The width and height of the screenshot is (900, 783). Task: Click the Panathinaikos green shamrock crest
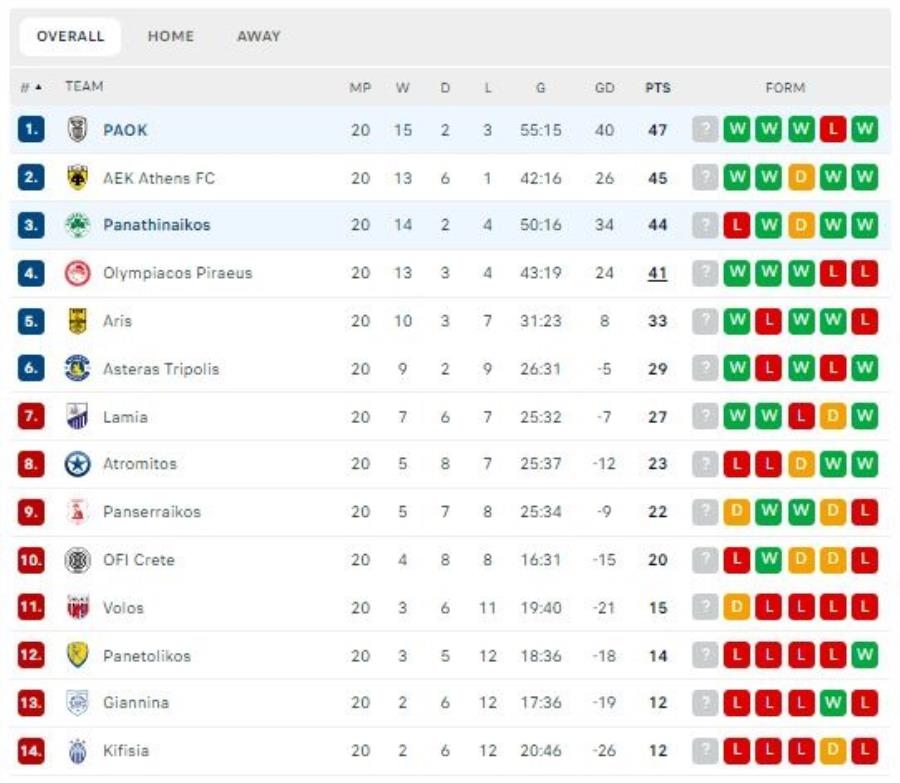[77, 225]
